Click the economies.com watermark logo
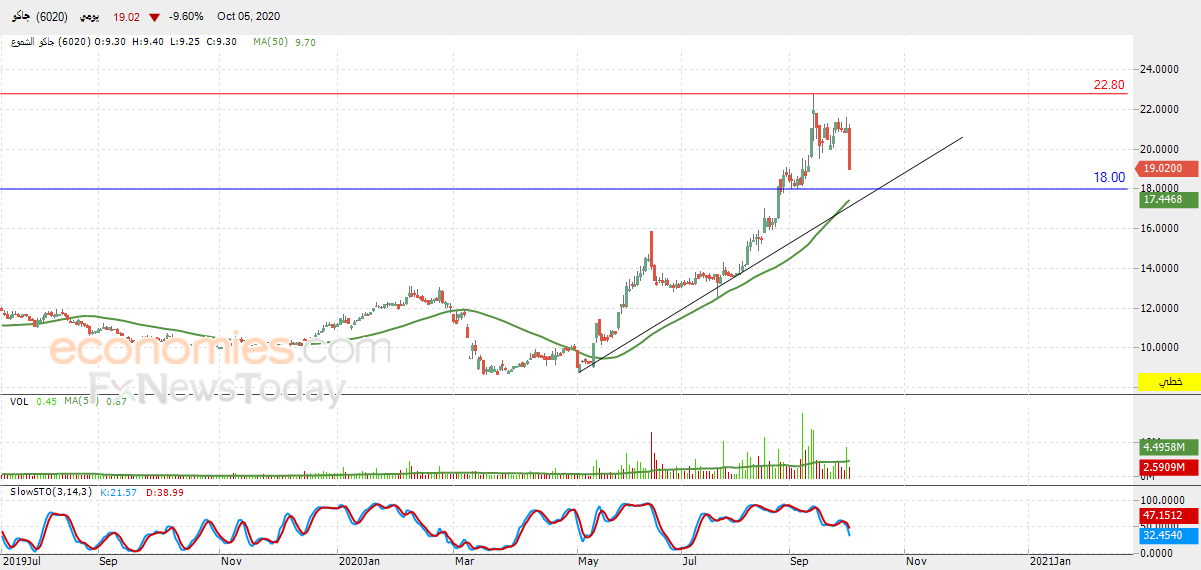The height and width of the screenshot is (570, 1201). coord(220,350)
